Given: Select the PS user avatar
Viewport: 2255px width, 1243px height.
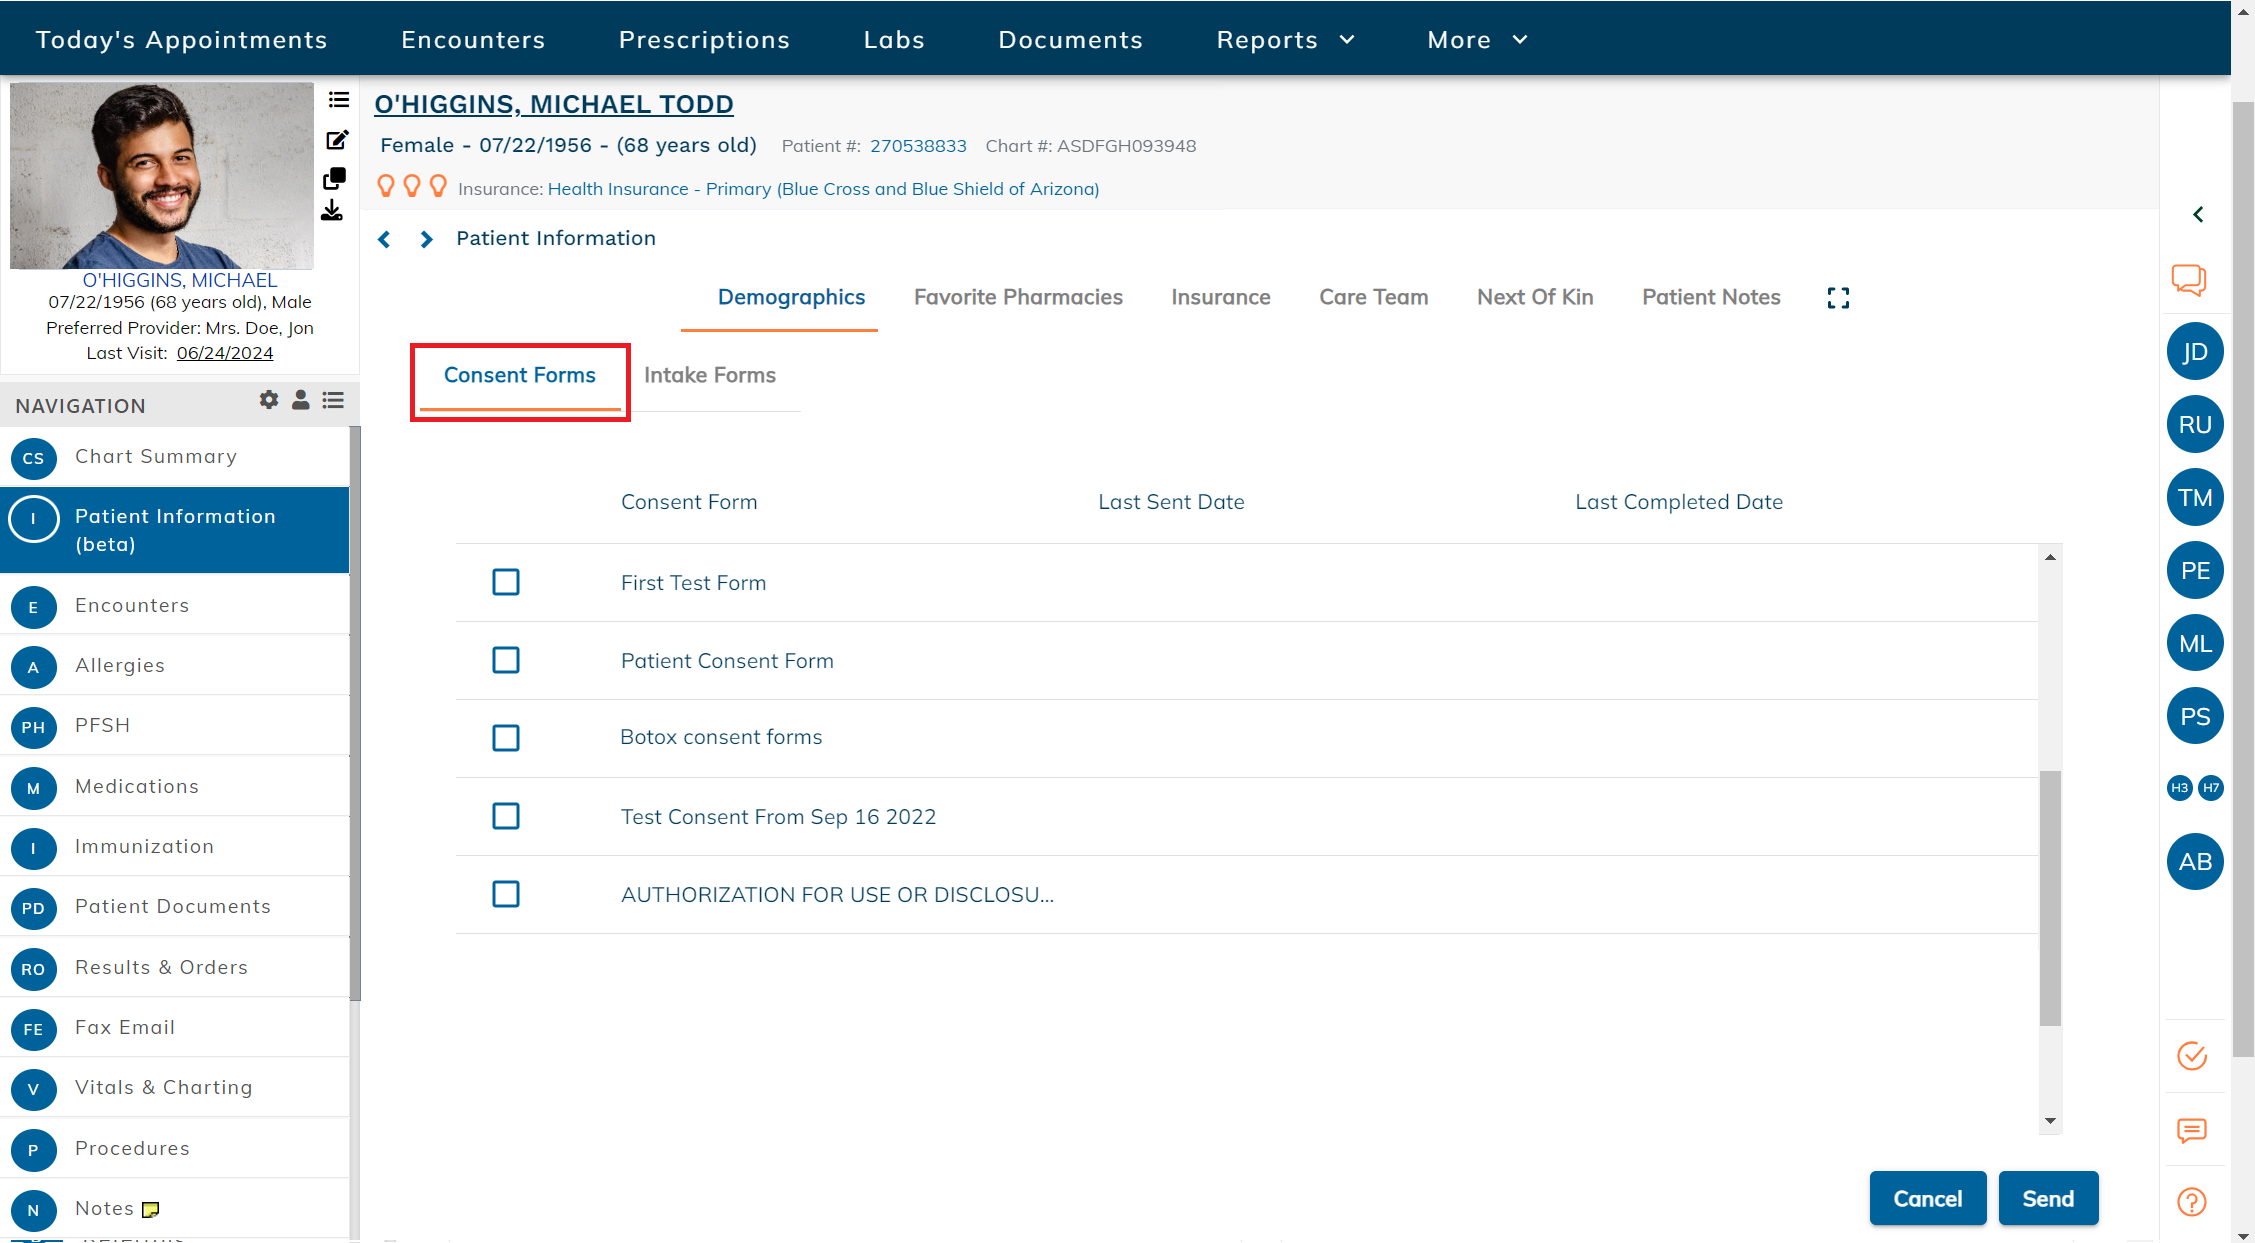Looking at the screenshot, I should [x=2195, y=717].
